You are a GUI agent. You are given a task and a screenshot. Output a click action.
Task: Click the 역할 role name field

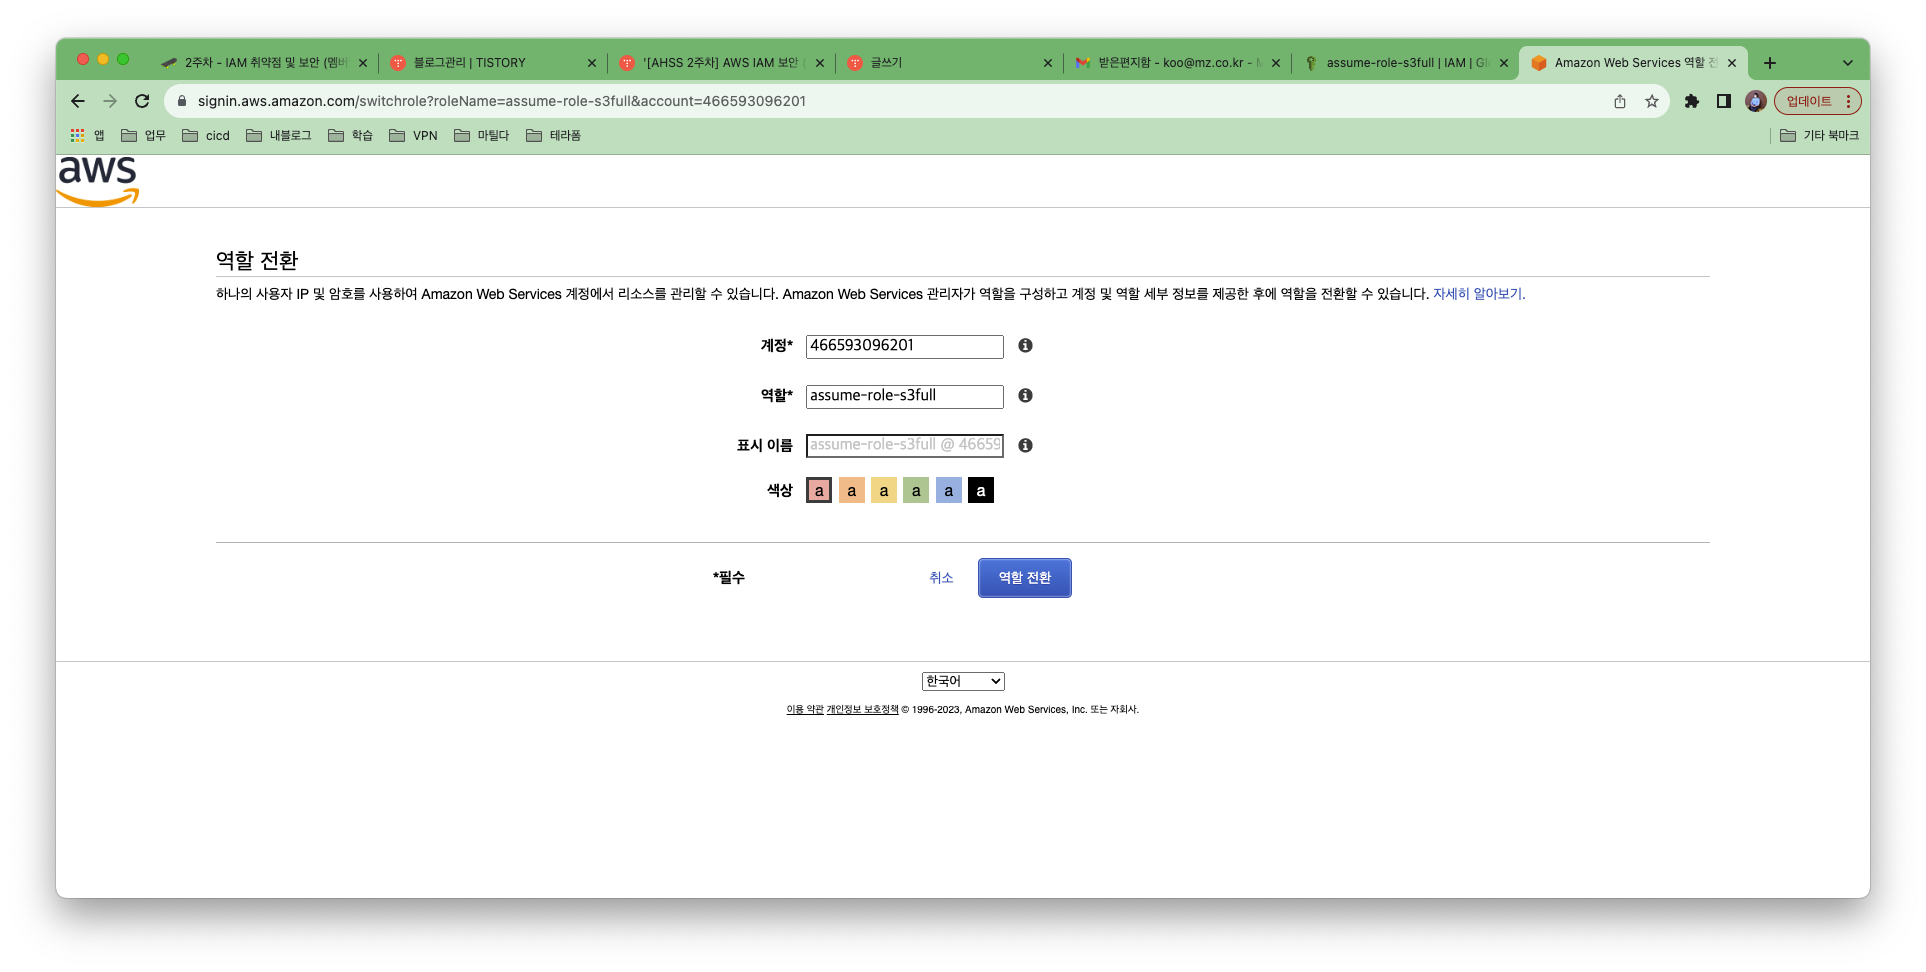click(x=904, y=396)
